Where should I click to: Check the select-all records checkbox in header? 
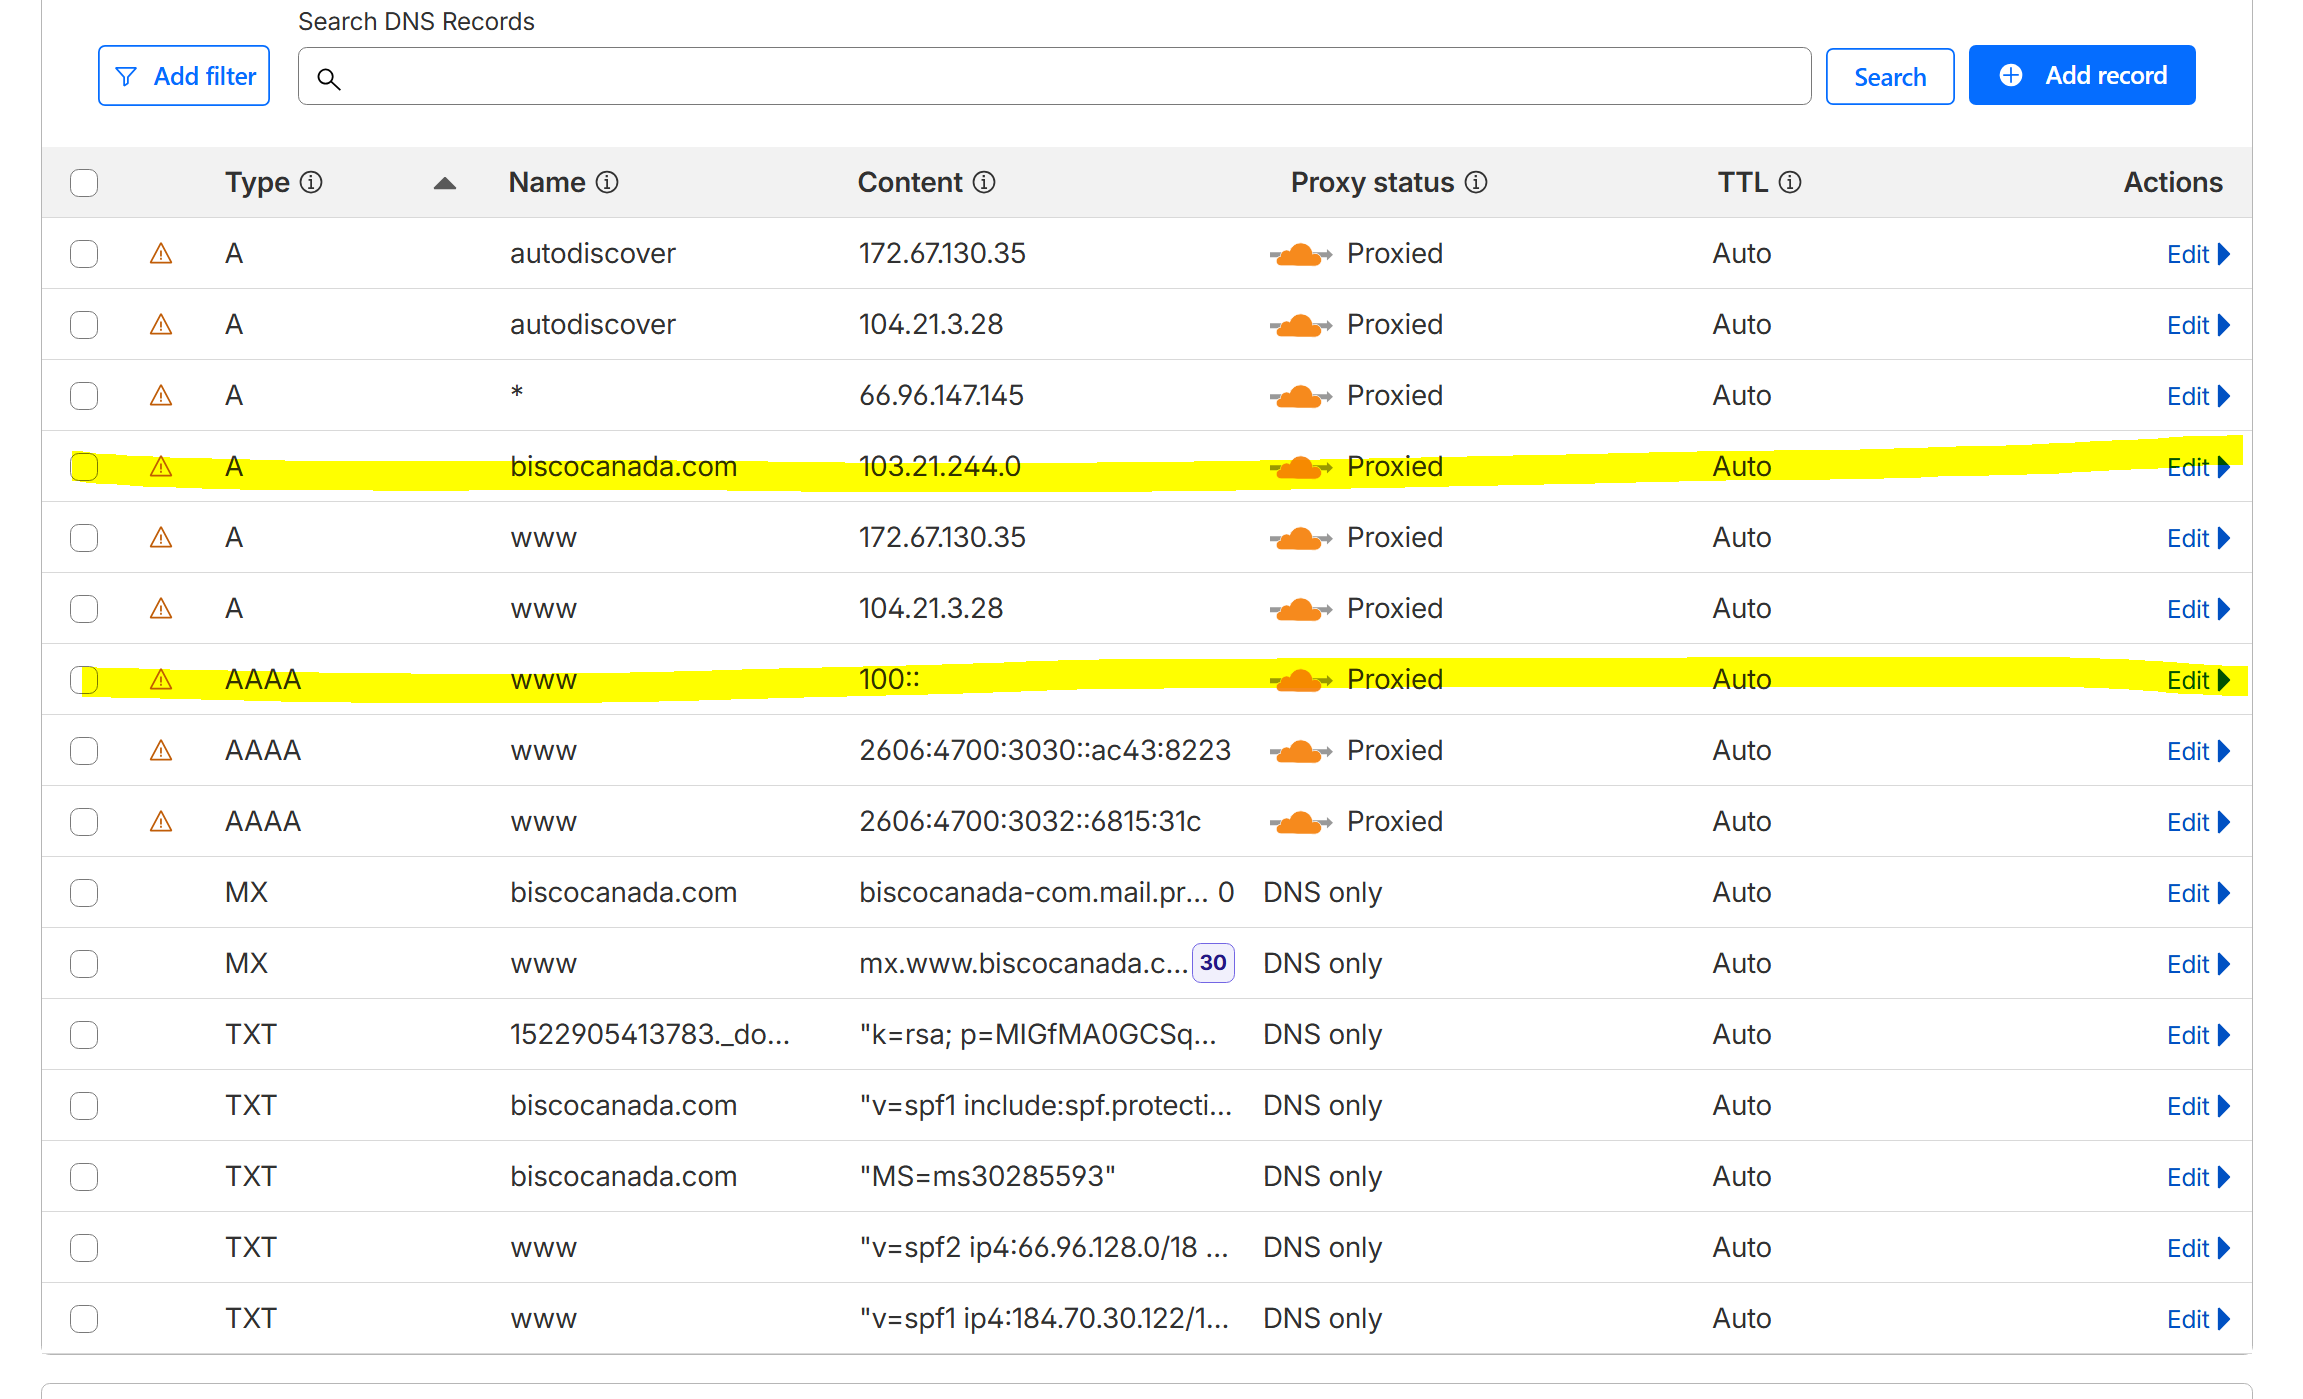pyautogui.click(x=84, y=183)
